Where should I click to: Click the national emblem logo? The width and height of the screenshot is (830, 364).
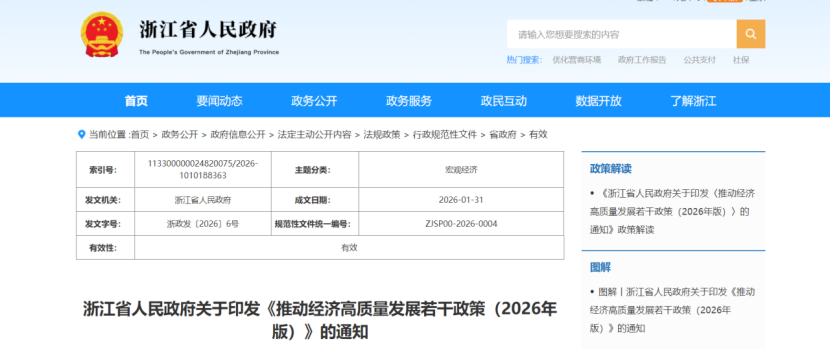(x=102, y=35)
